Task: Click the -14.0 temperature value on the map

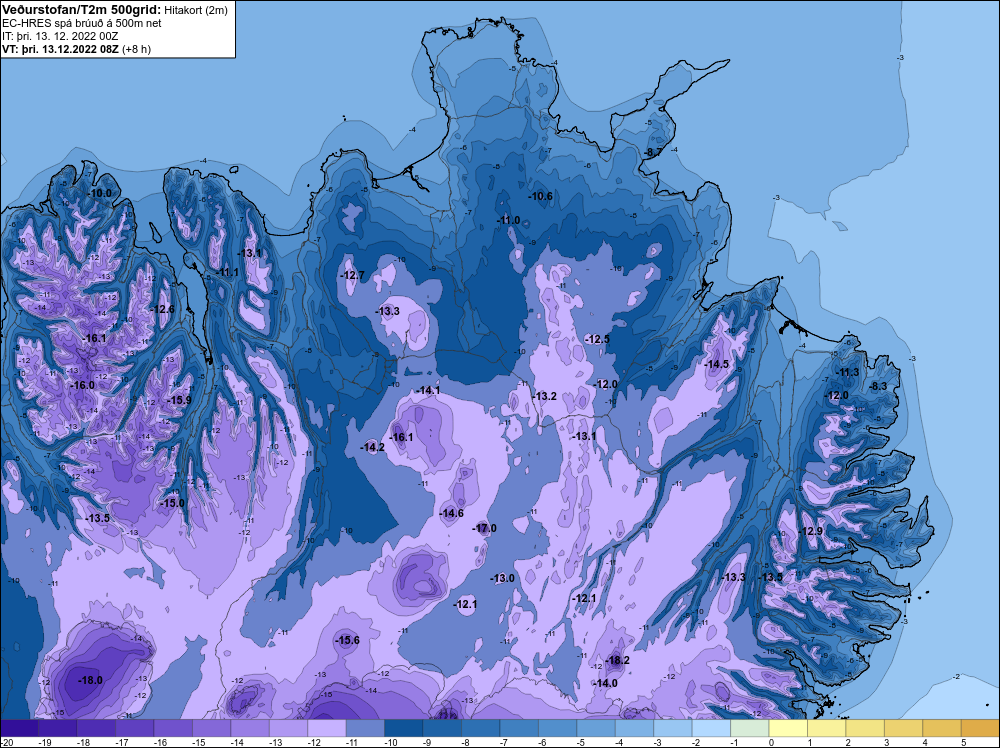Action: [x=606, y=683]
